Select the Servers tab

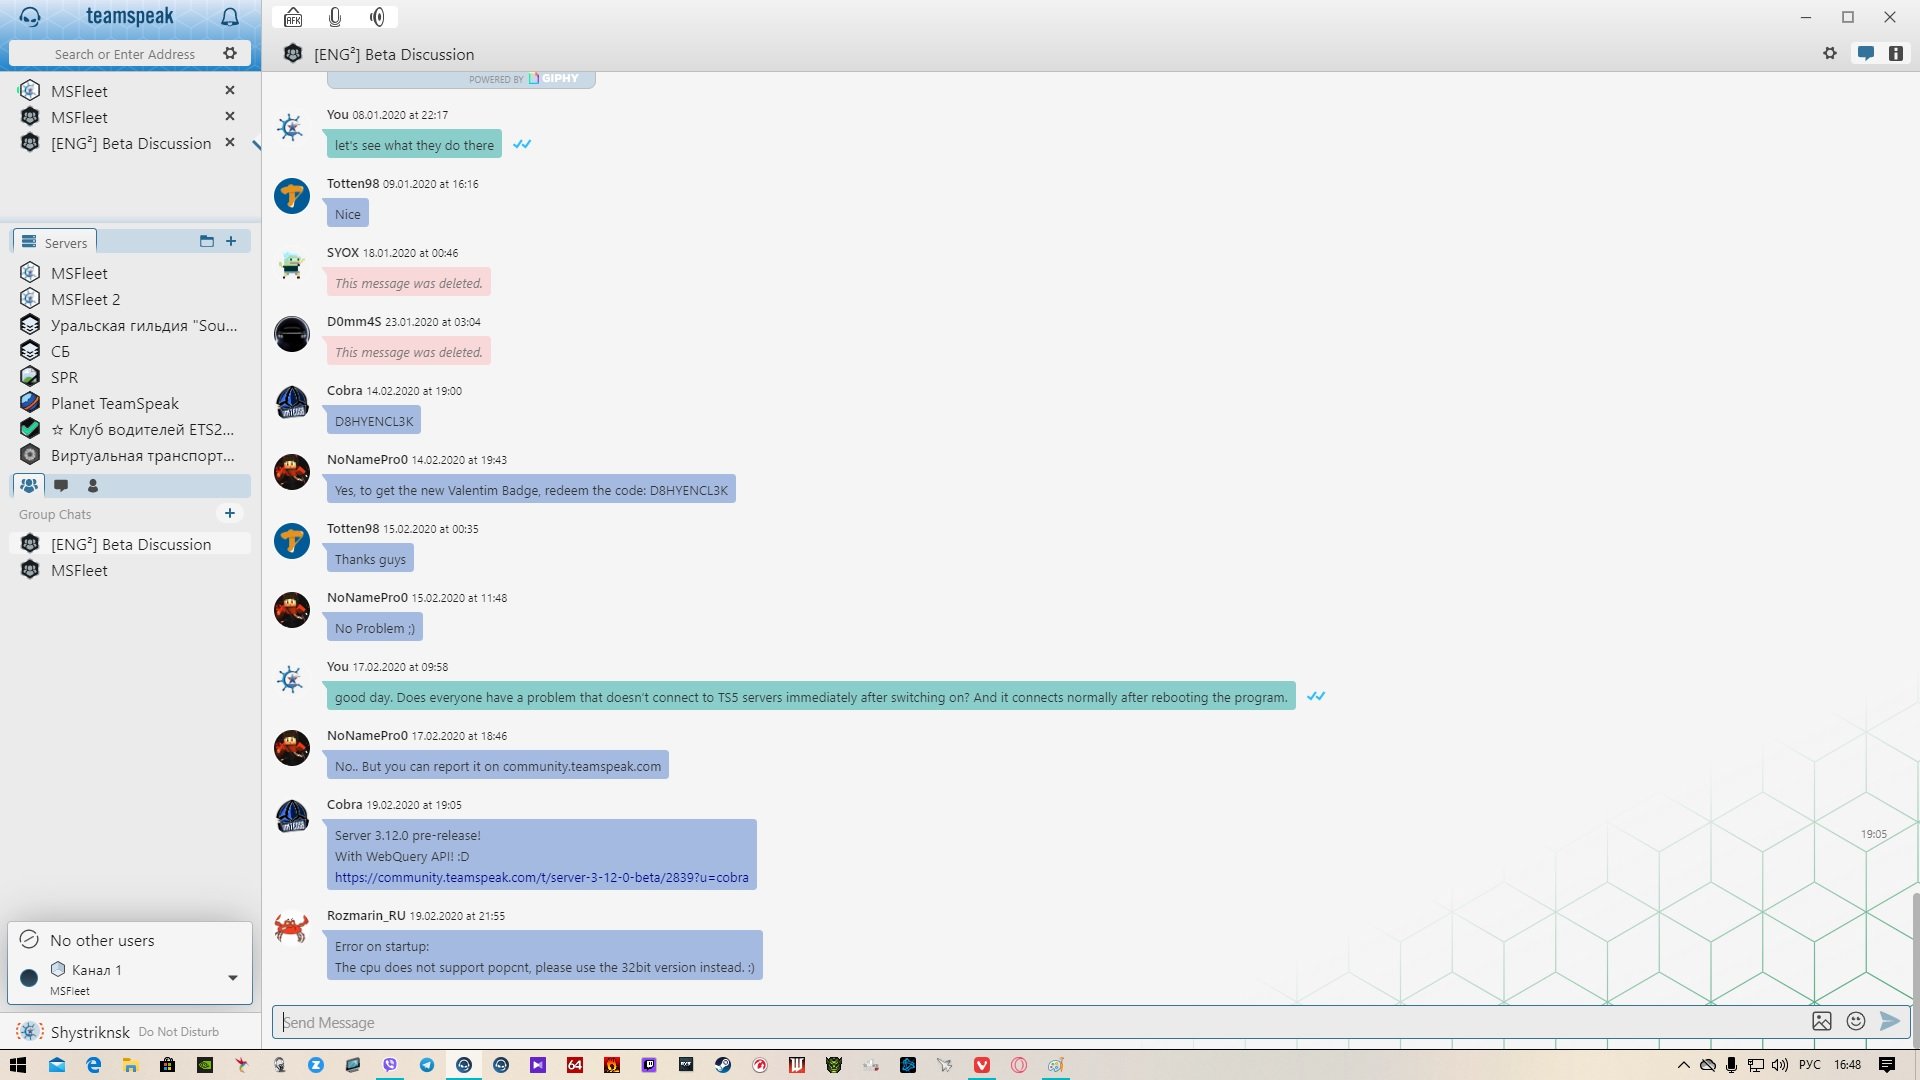pyautogui.click(x=55, y=242)
